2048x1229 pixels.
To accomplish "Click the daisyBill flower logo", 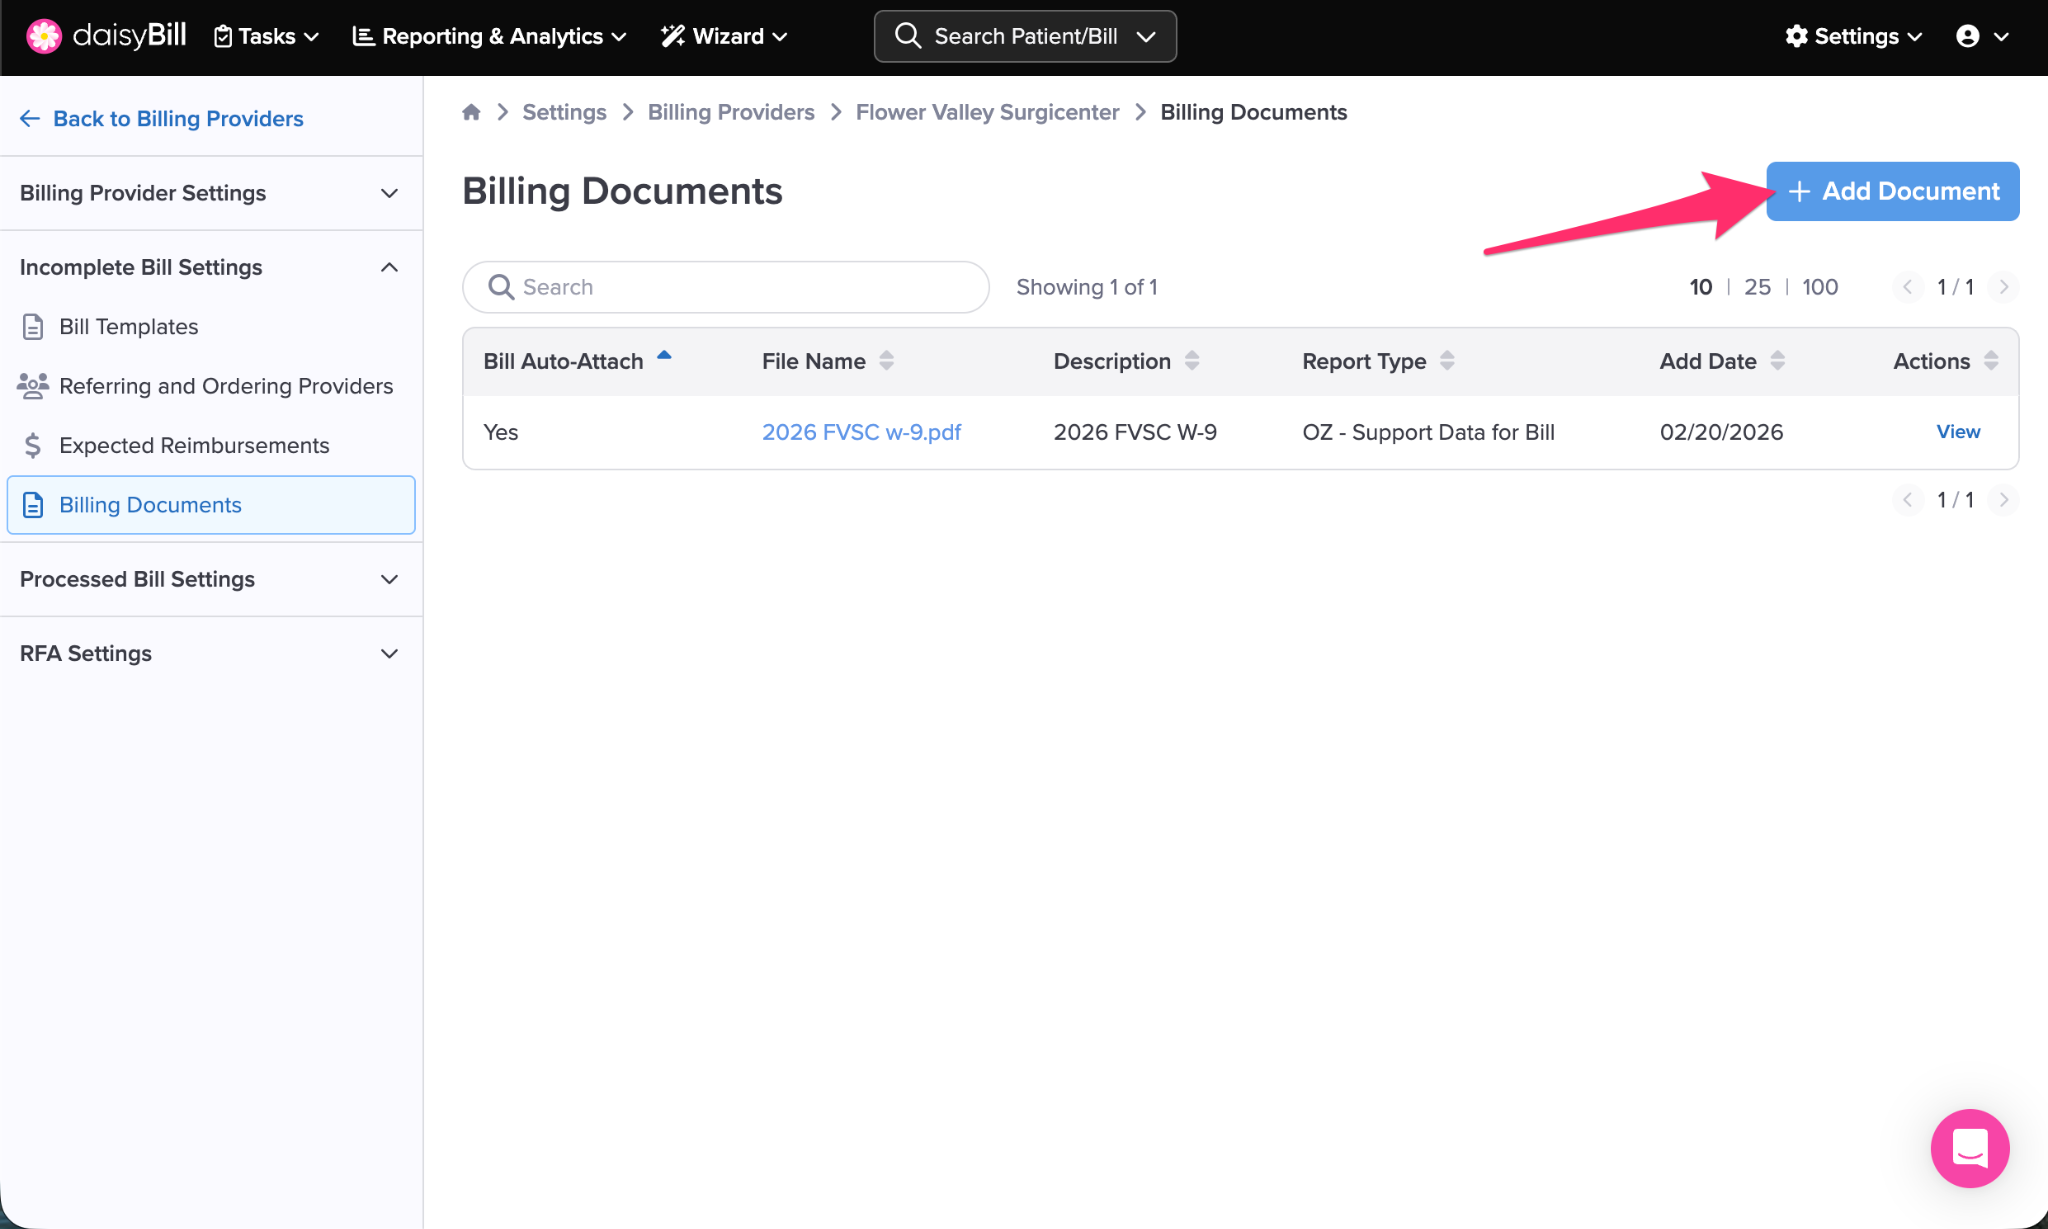I will coord(44,36).
